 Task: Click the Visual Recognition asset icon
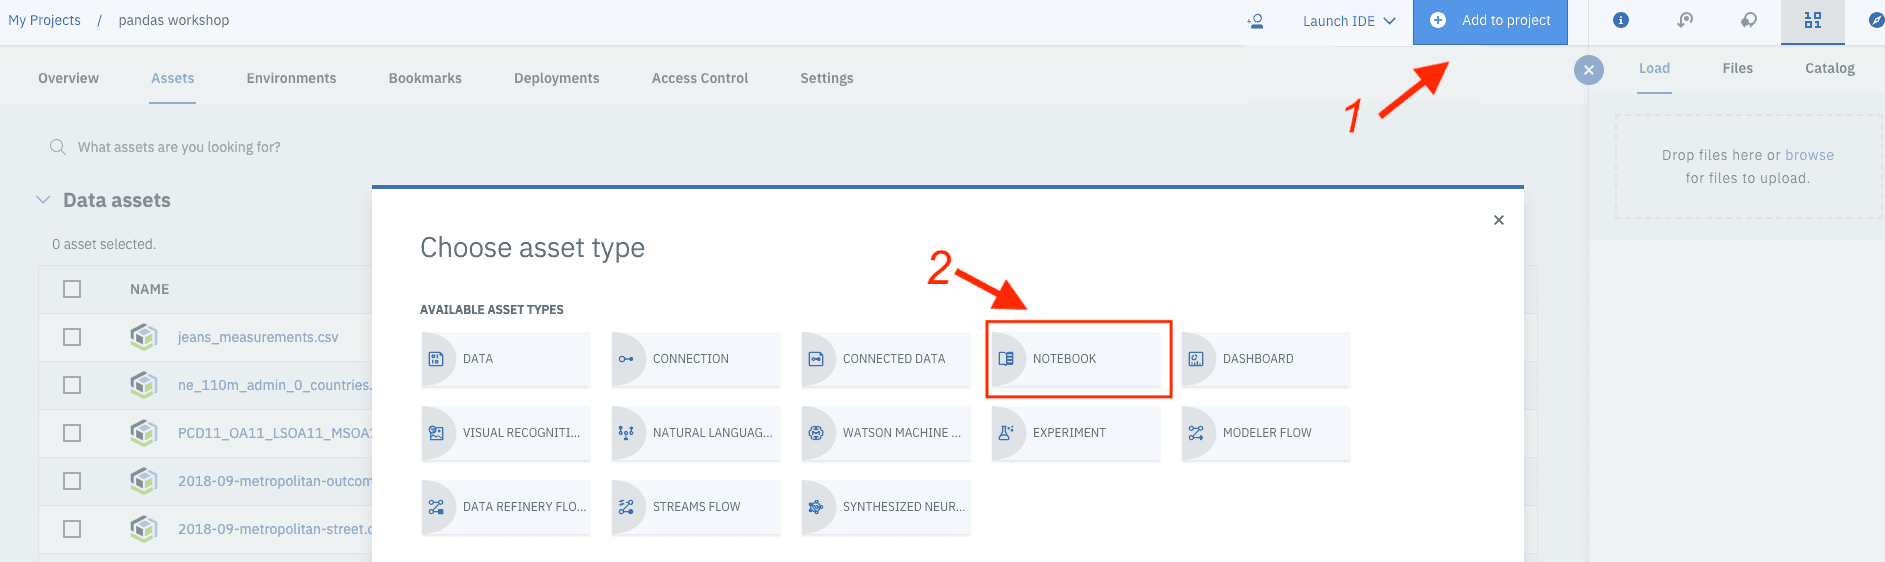coord(436,433)
